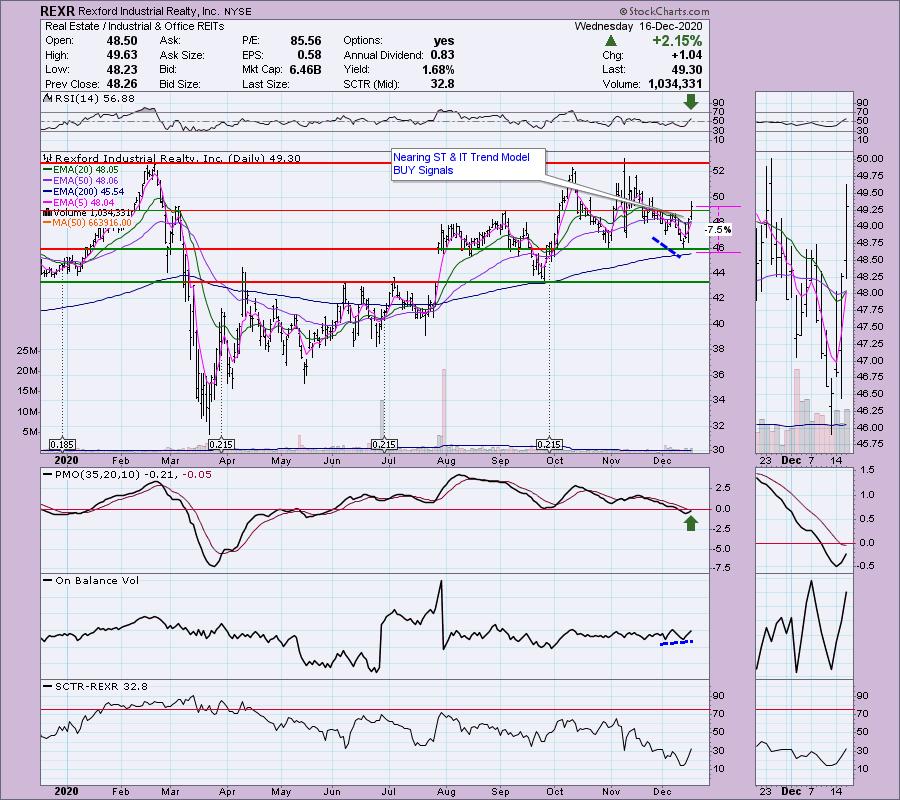Screen dimensions: 900x800
Task: Click the 'On Balance Vol' panel label
Action: (97, 580)
